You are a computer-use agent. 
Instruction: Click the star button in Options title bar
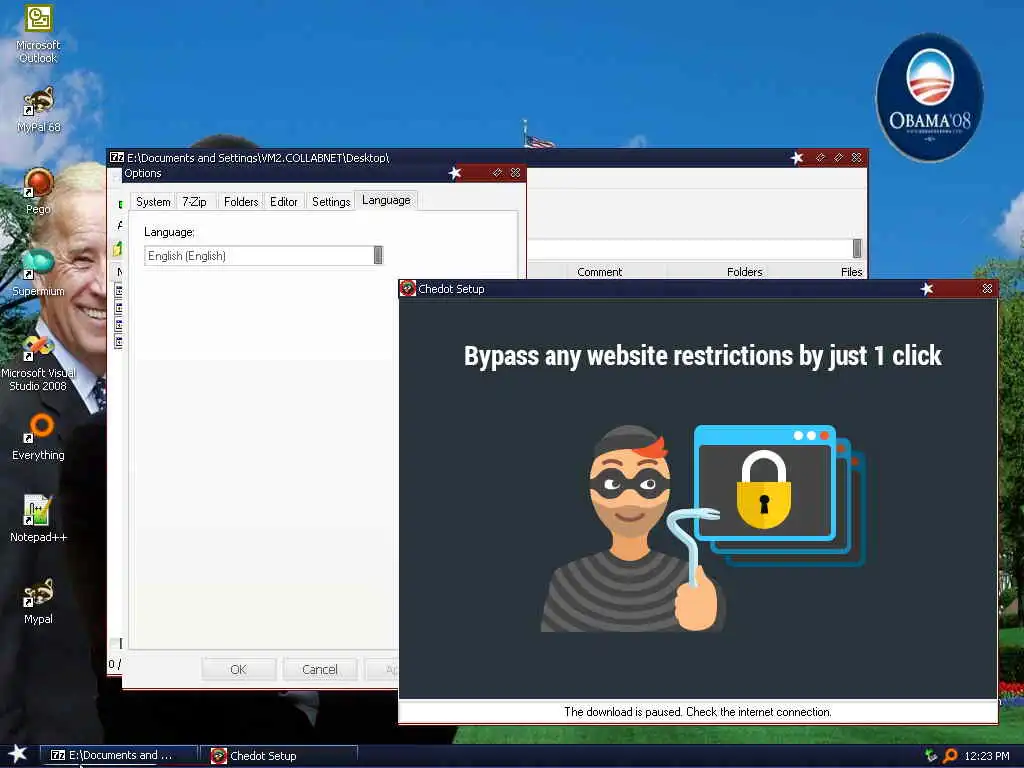click(455, 173)
